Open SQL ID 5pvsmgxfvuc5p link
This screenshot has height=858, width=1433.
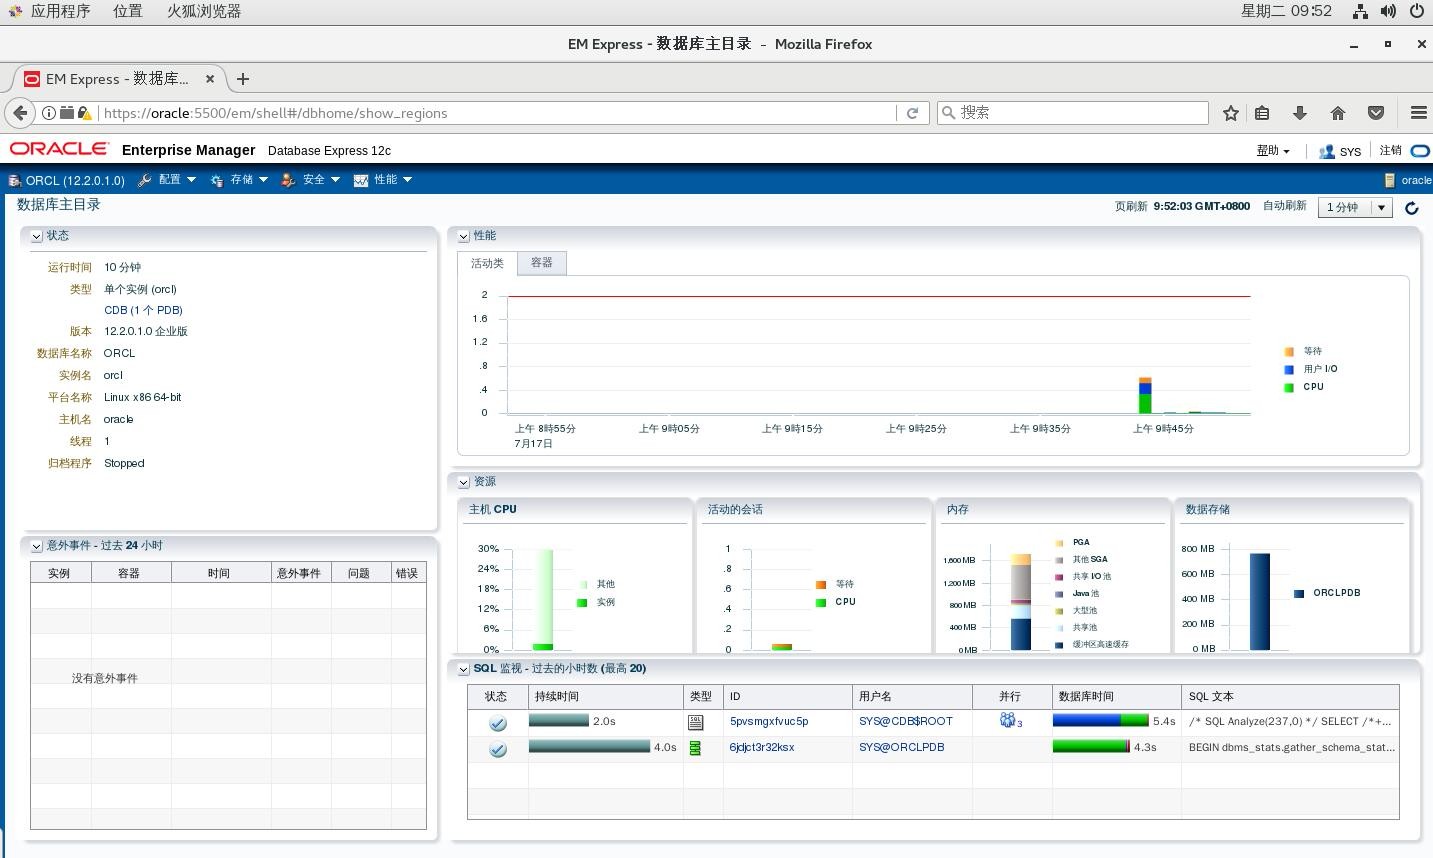tap(769, 721)
